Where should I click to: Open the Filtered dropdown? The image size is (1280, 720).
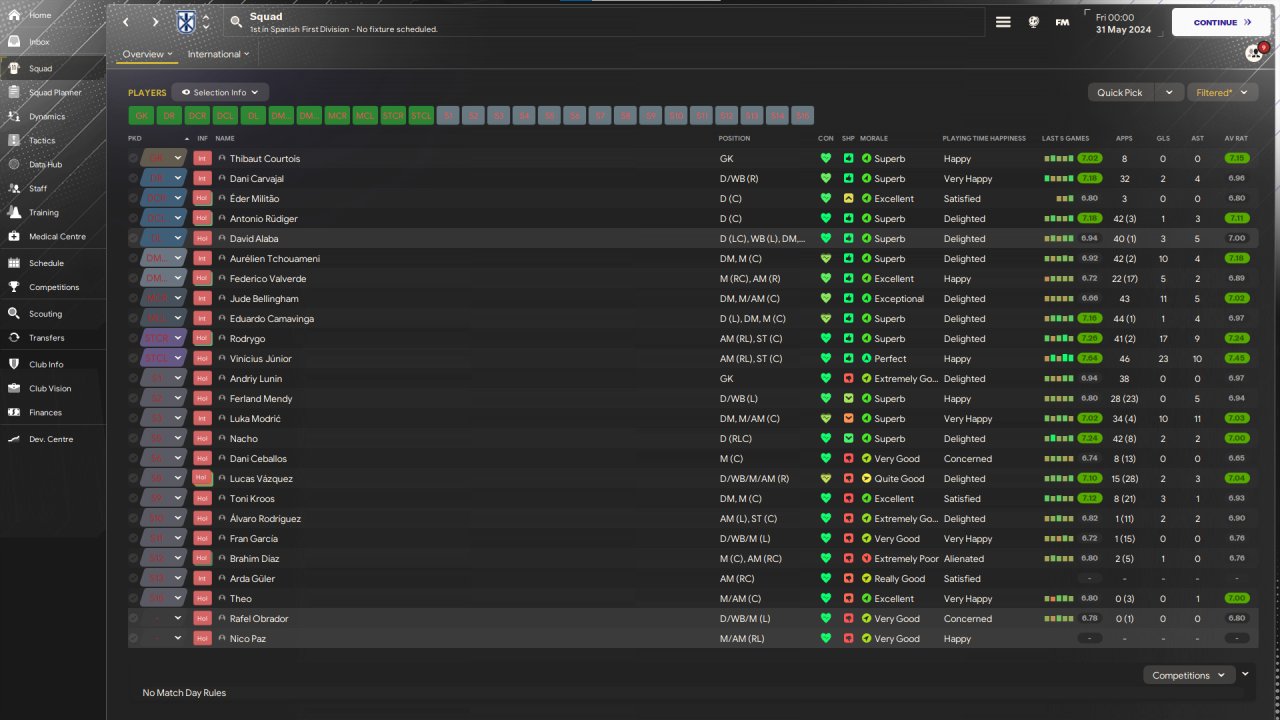pos(1222,92)
